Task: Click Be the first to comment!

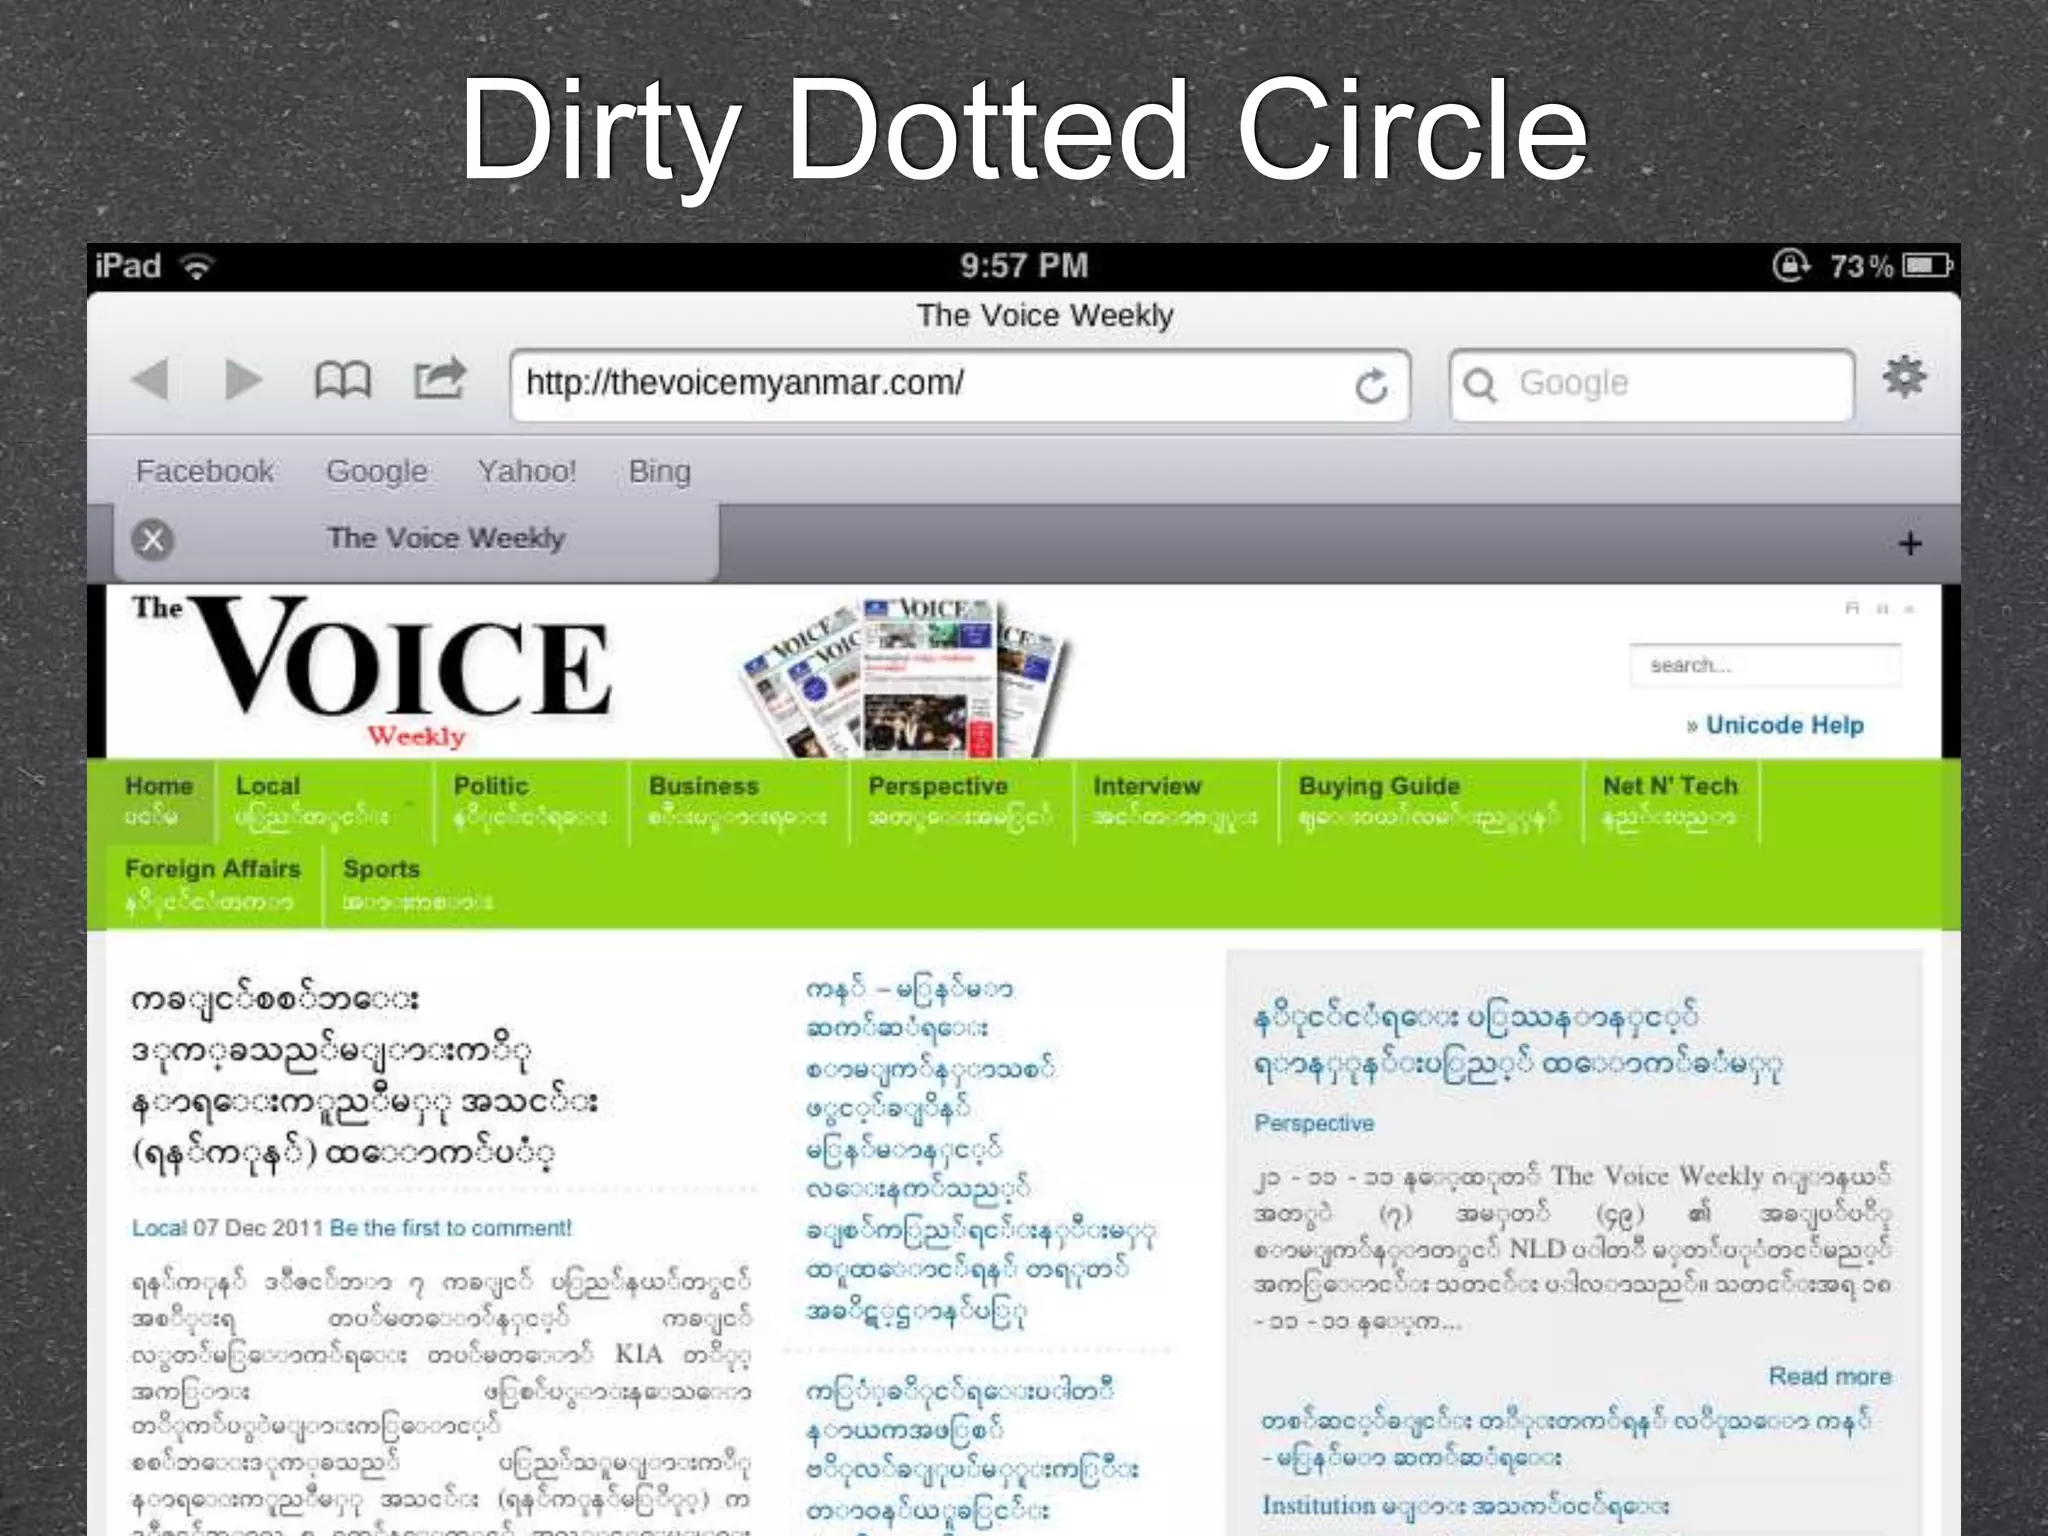Action: [x=451, y=1228]
